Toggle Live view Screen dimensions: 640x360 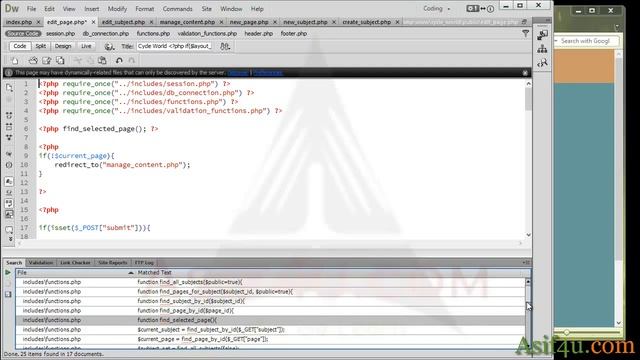86,46
